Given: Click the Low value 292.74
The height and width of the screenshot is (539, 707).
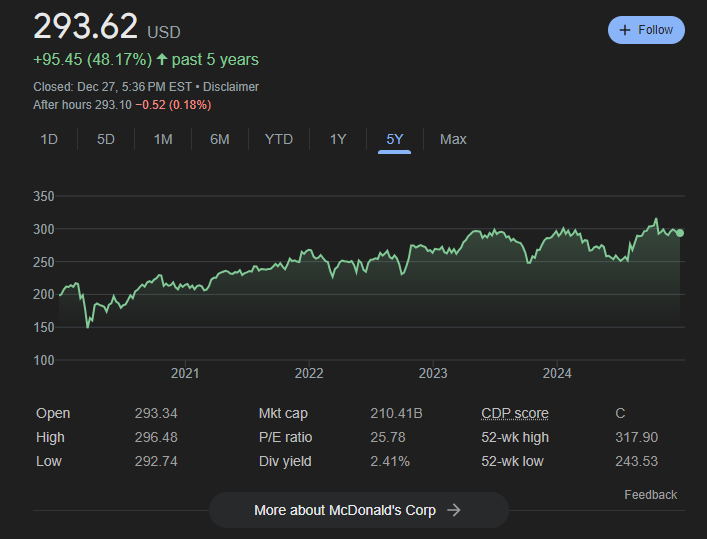Looking at the screenshot, I should pos(156,461).
